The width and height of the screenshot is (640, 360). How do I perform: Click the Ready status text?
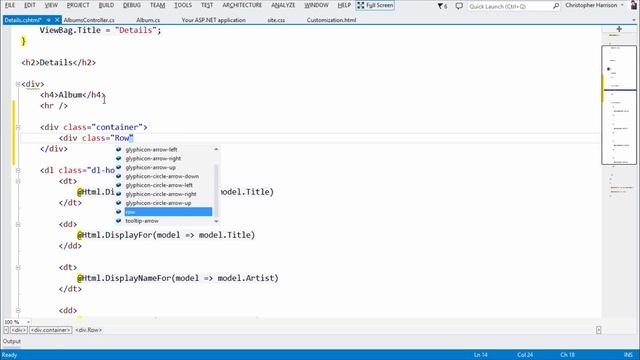(x=9, y=355)
